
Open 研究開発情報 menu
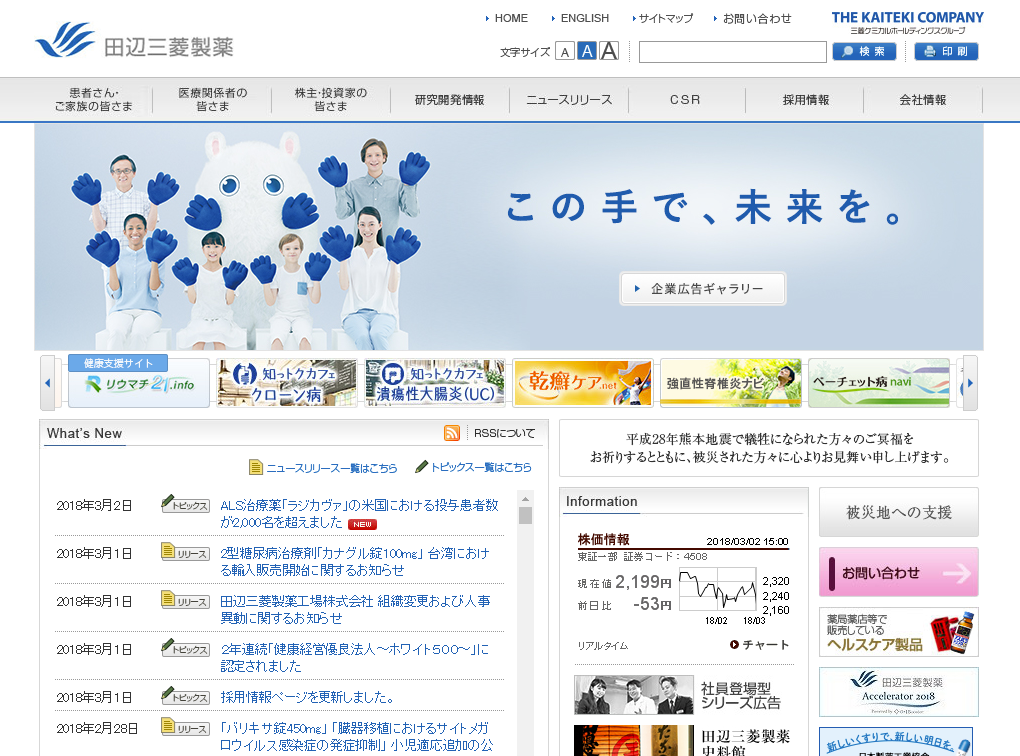[x=450, y=100]
